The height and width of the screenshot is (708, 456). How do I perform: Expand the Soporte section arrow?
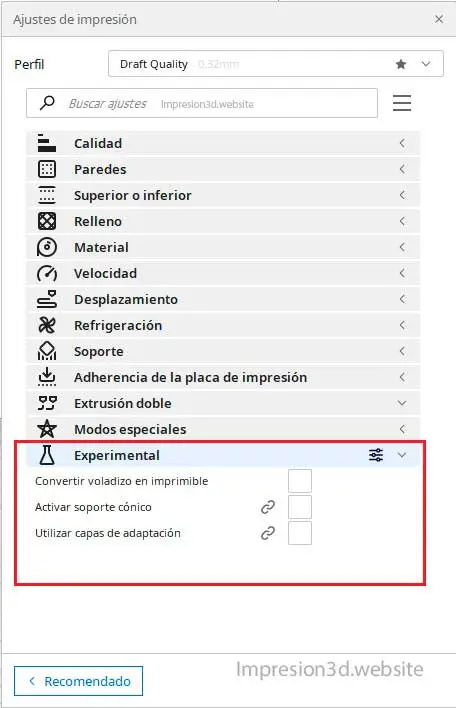point(402,351)
